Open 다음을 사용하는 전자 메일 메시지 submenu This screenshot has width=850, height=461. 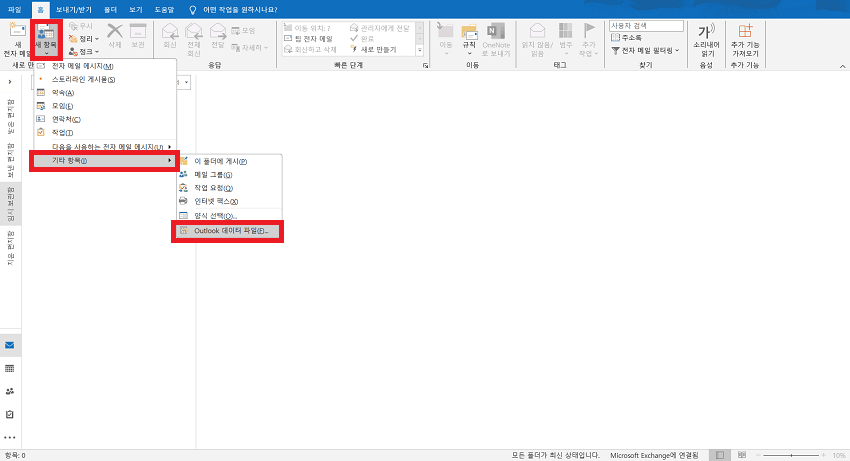(105, 146)
